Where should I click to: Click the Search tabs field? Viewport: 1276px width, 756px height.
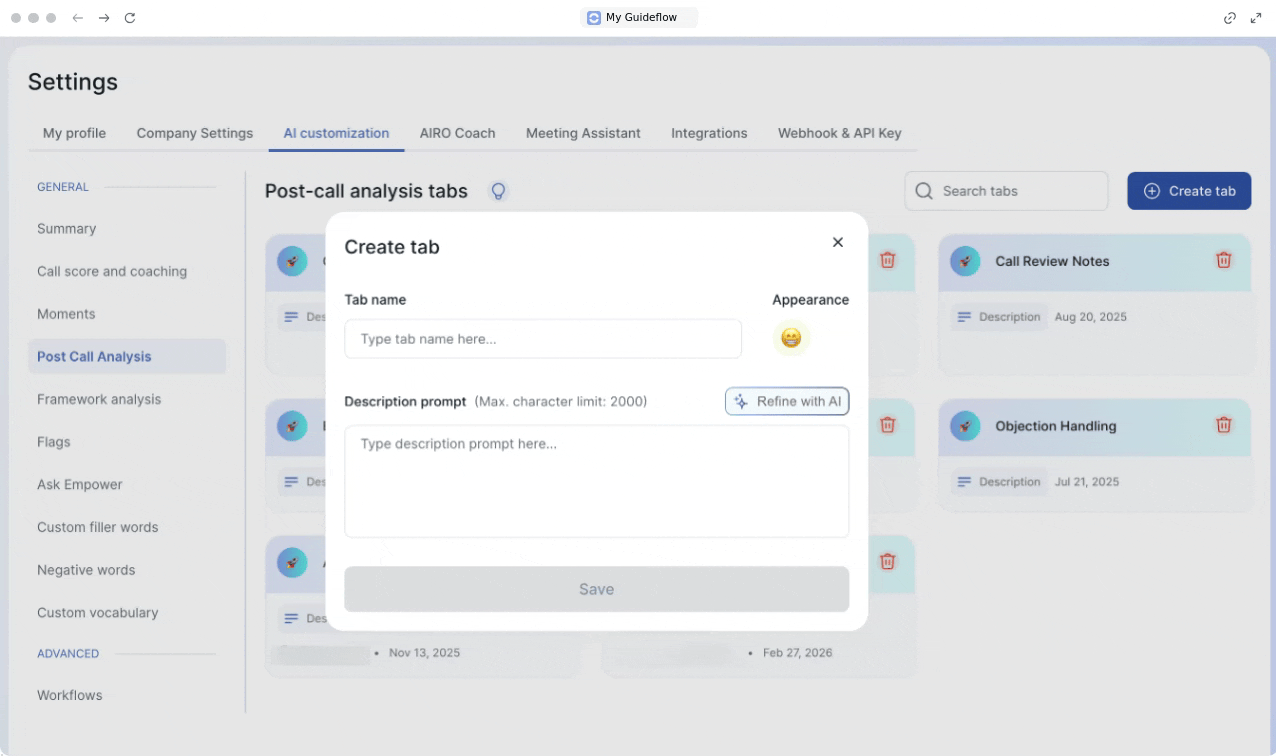[x=1006, y=191]
